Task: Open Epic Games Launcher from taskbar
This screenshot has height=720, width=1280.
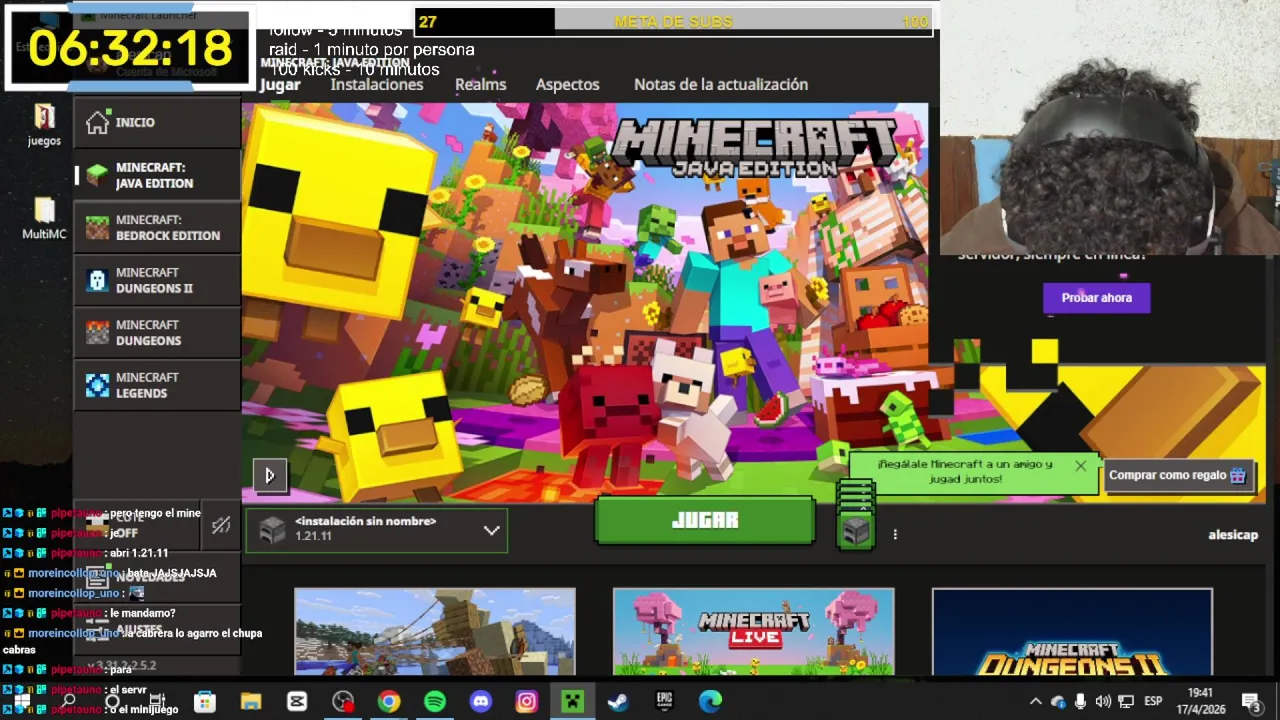Action: pyautogui.click(x=664, y=702)
